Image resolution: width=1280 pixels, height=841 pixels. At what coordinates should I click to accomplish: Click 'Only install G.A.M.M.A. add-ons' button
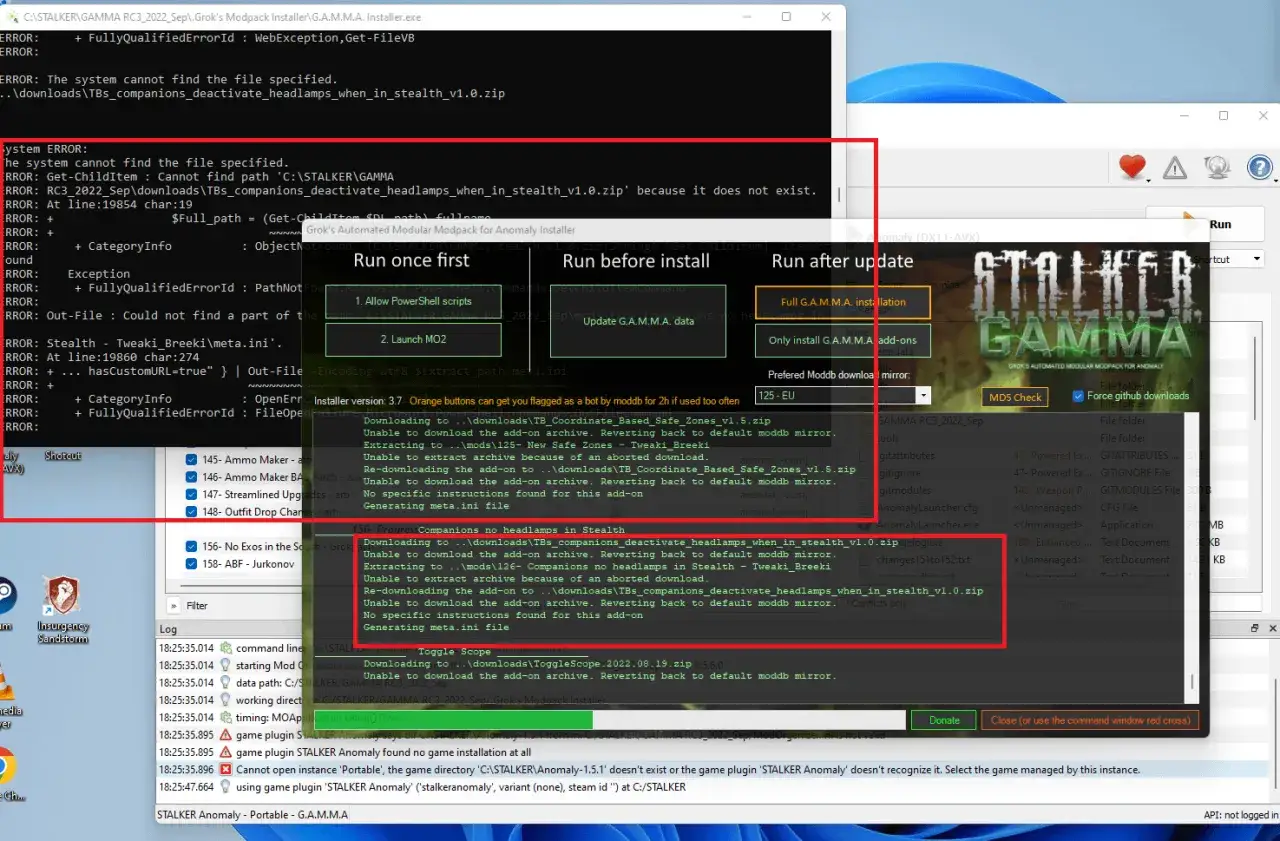pyautogui.click(x=843, y=340)
